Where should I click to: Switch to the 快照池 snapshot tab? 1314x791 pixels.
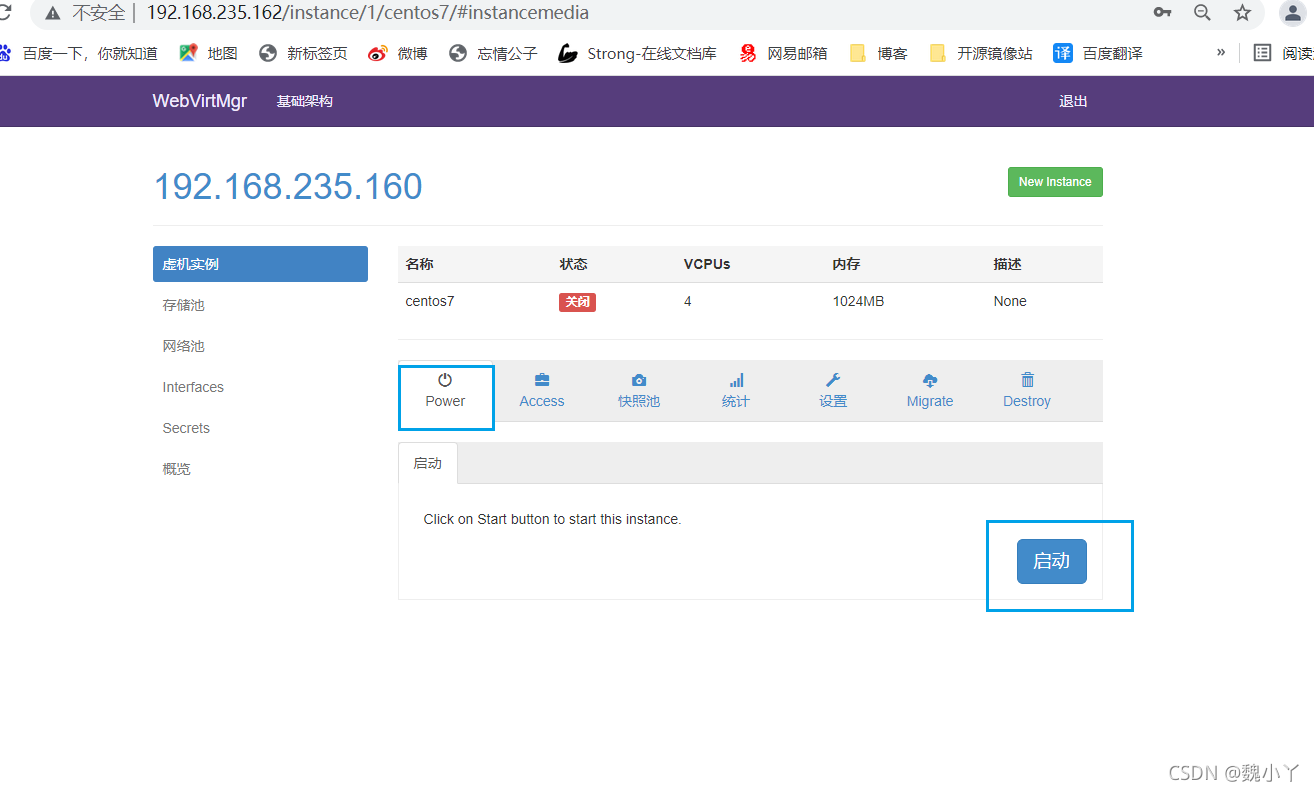(639, 391)
